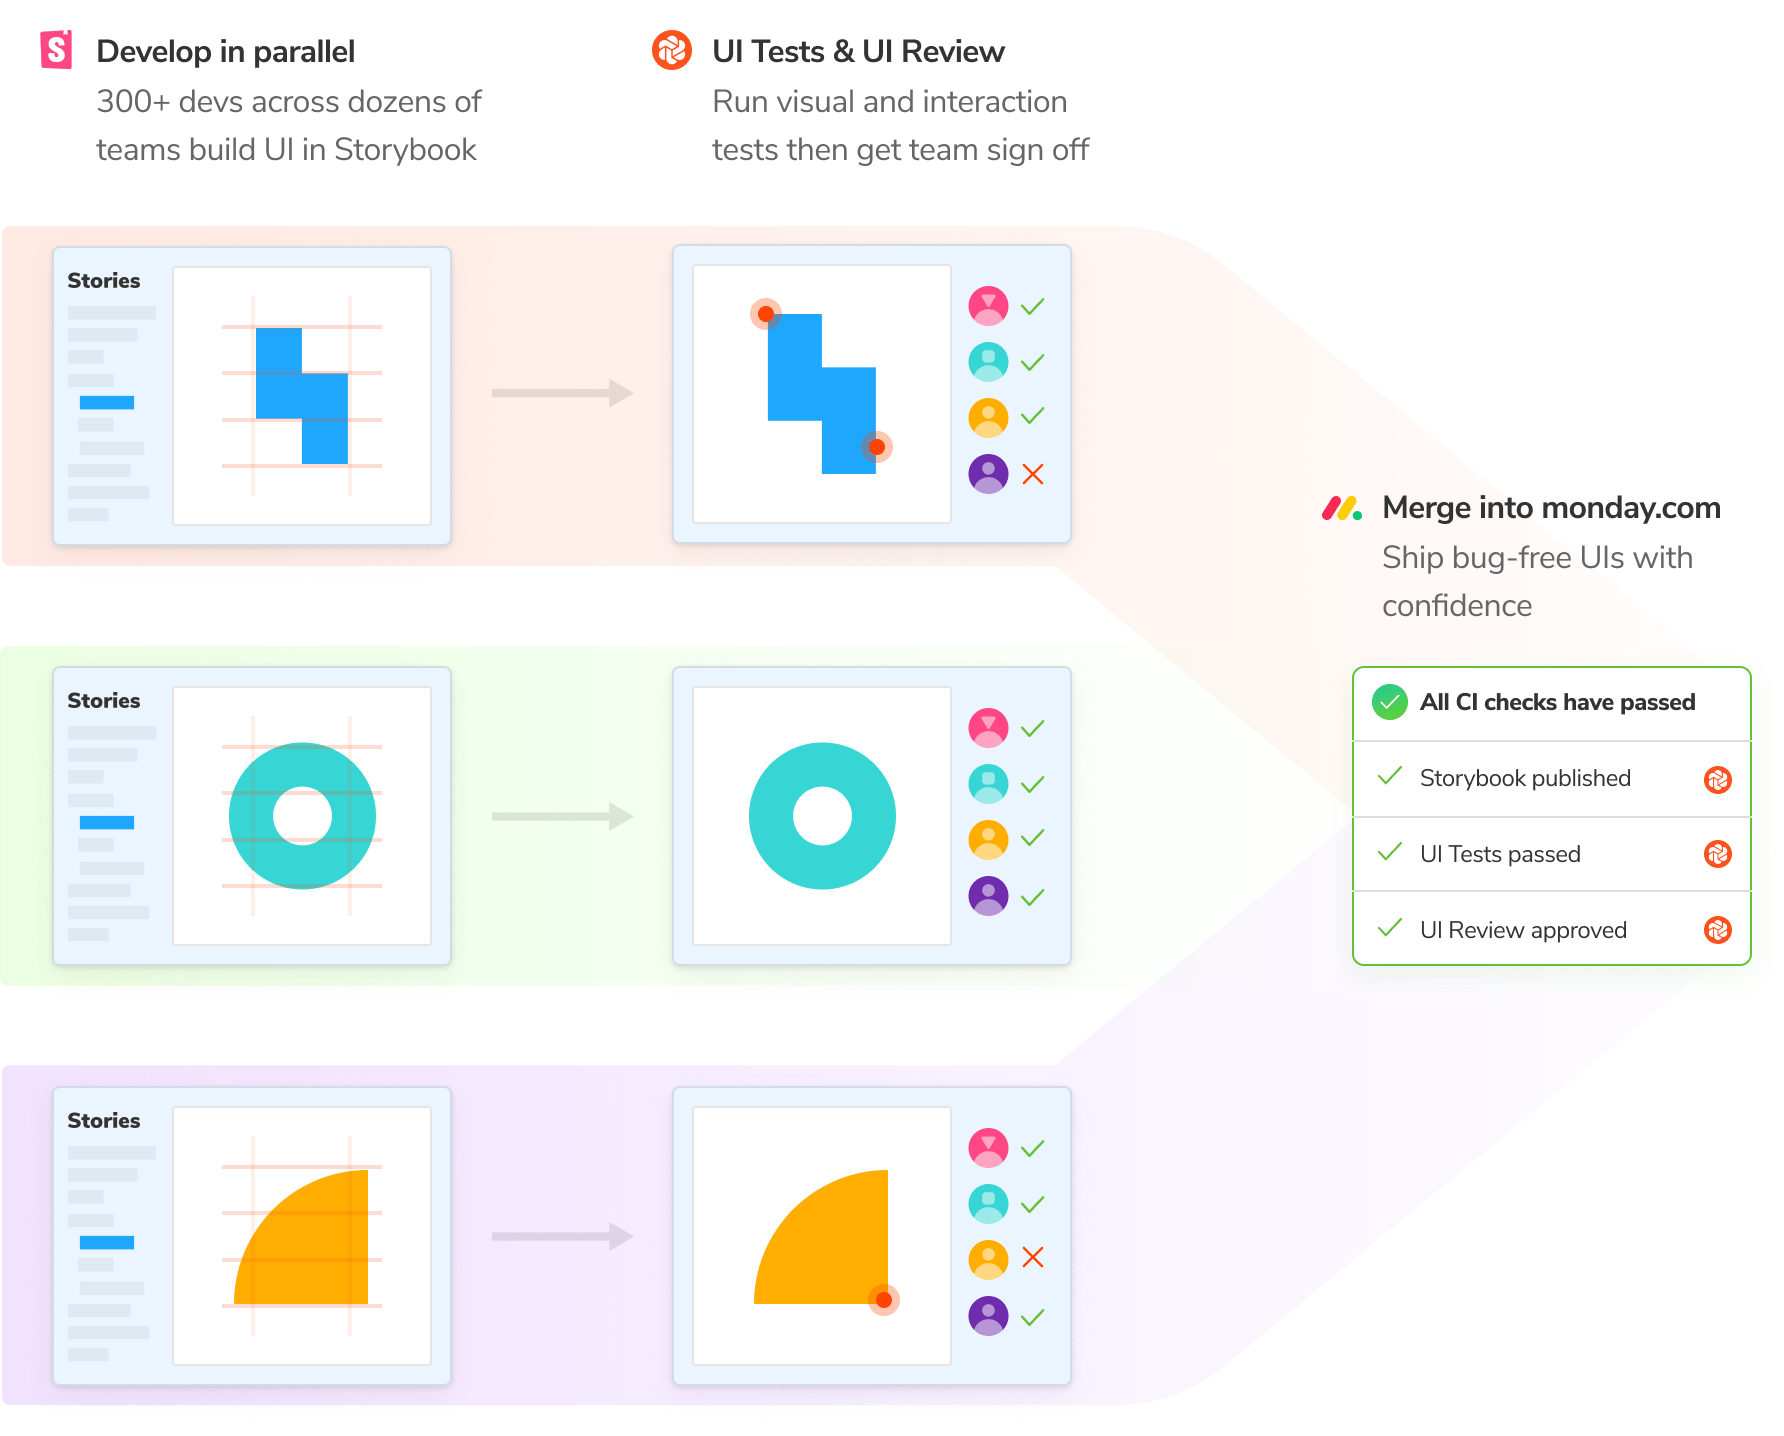
Task: Click the Chromatic icon on UI Tests passed row
Action: (x=1717, y=854)
